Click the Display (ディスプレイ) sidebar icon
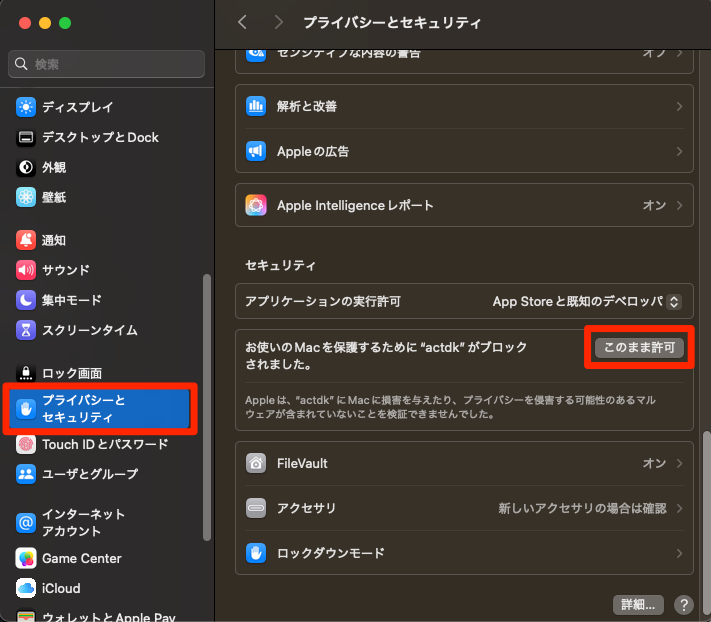This screenshot has width=711, height=622. click(x=26, y=107)
